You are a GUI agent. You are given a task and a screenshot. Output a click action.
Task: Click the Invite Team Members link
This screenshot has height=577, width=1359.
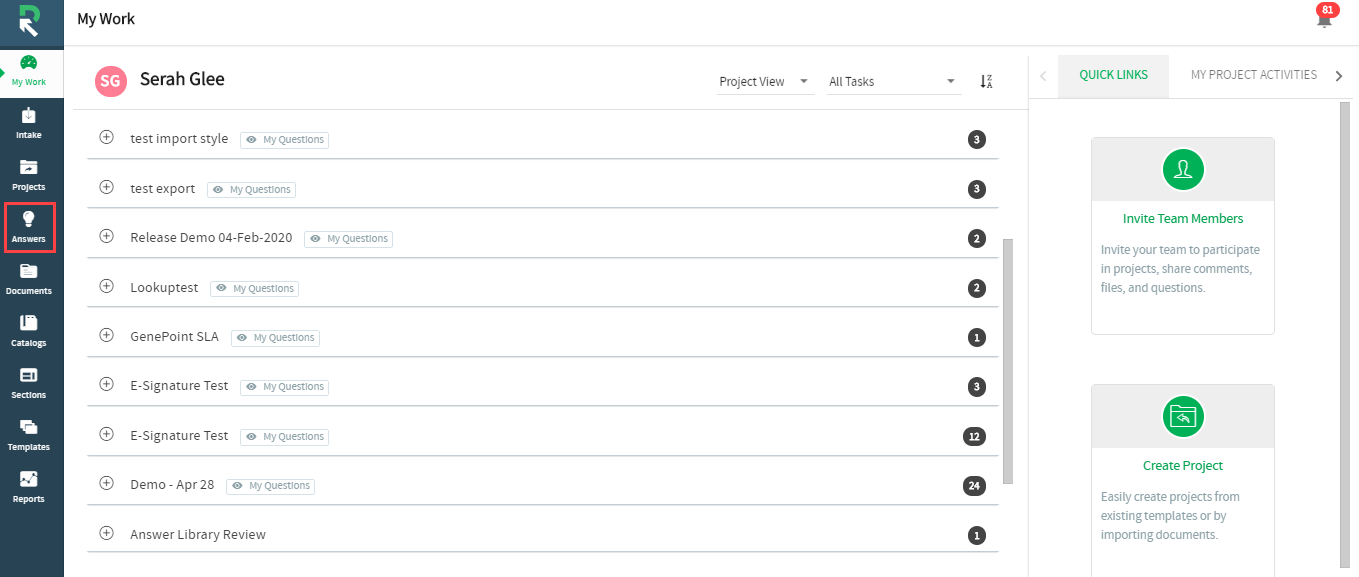point(1183,219)
